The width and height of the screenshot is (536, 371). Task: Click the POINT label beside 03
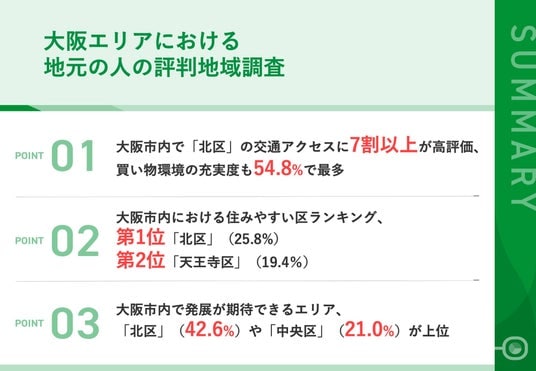click(x=29, y=323)
